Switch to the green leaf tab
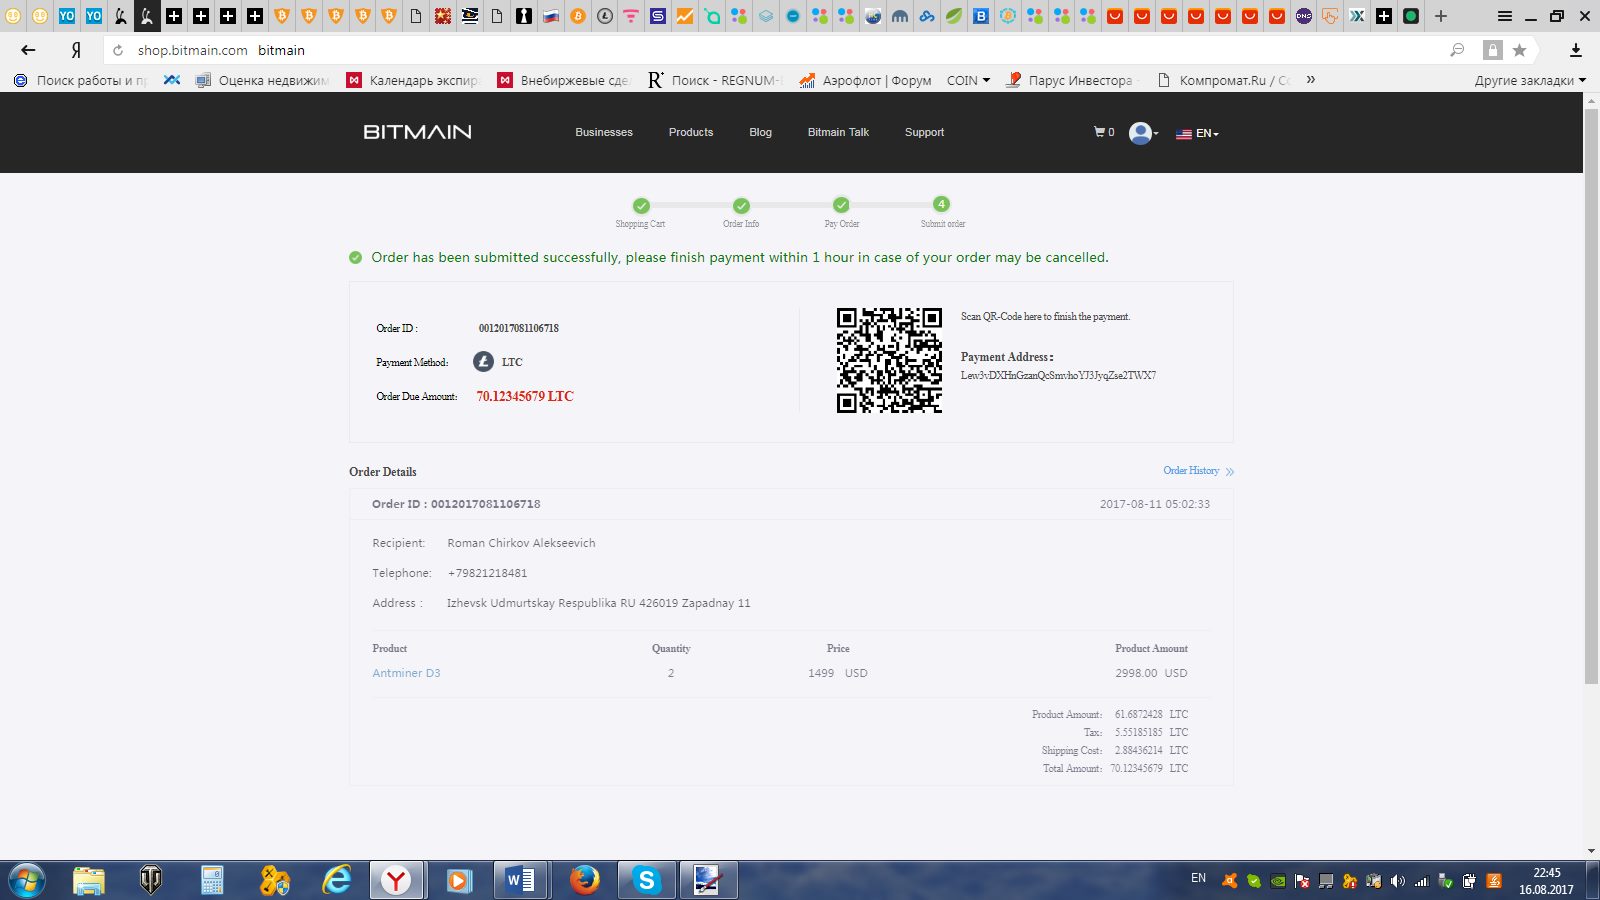1600x900 pixels. coord(954,16)
